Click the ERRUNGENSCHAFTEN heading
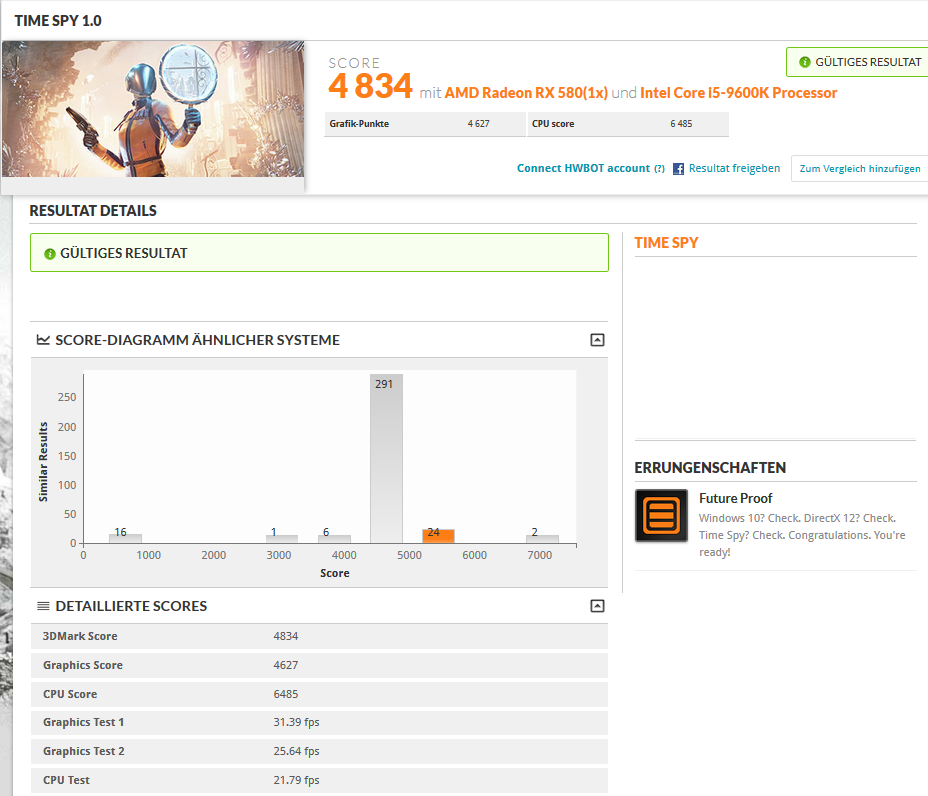The height and width of the screenshot is (796, 928). point(710,468)
